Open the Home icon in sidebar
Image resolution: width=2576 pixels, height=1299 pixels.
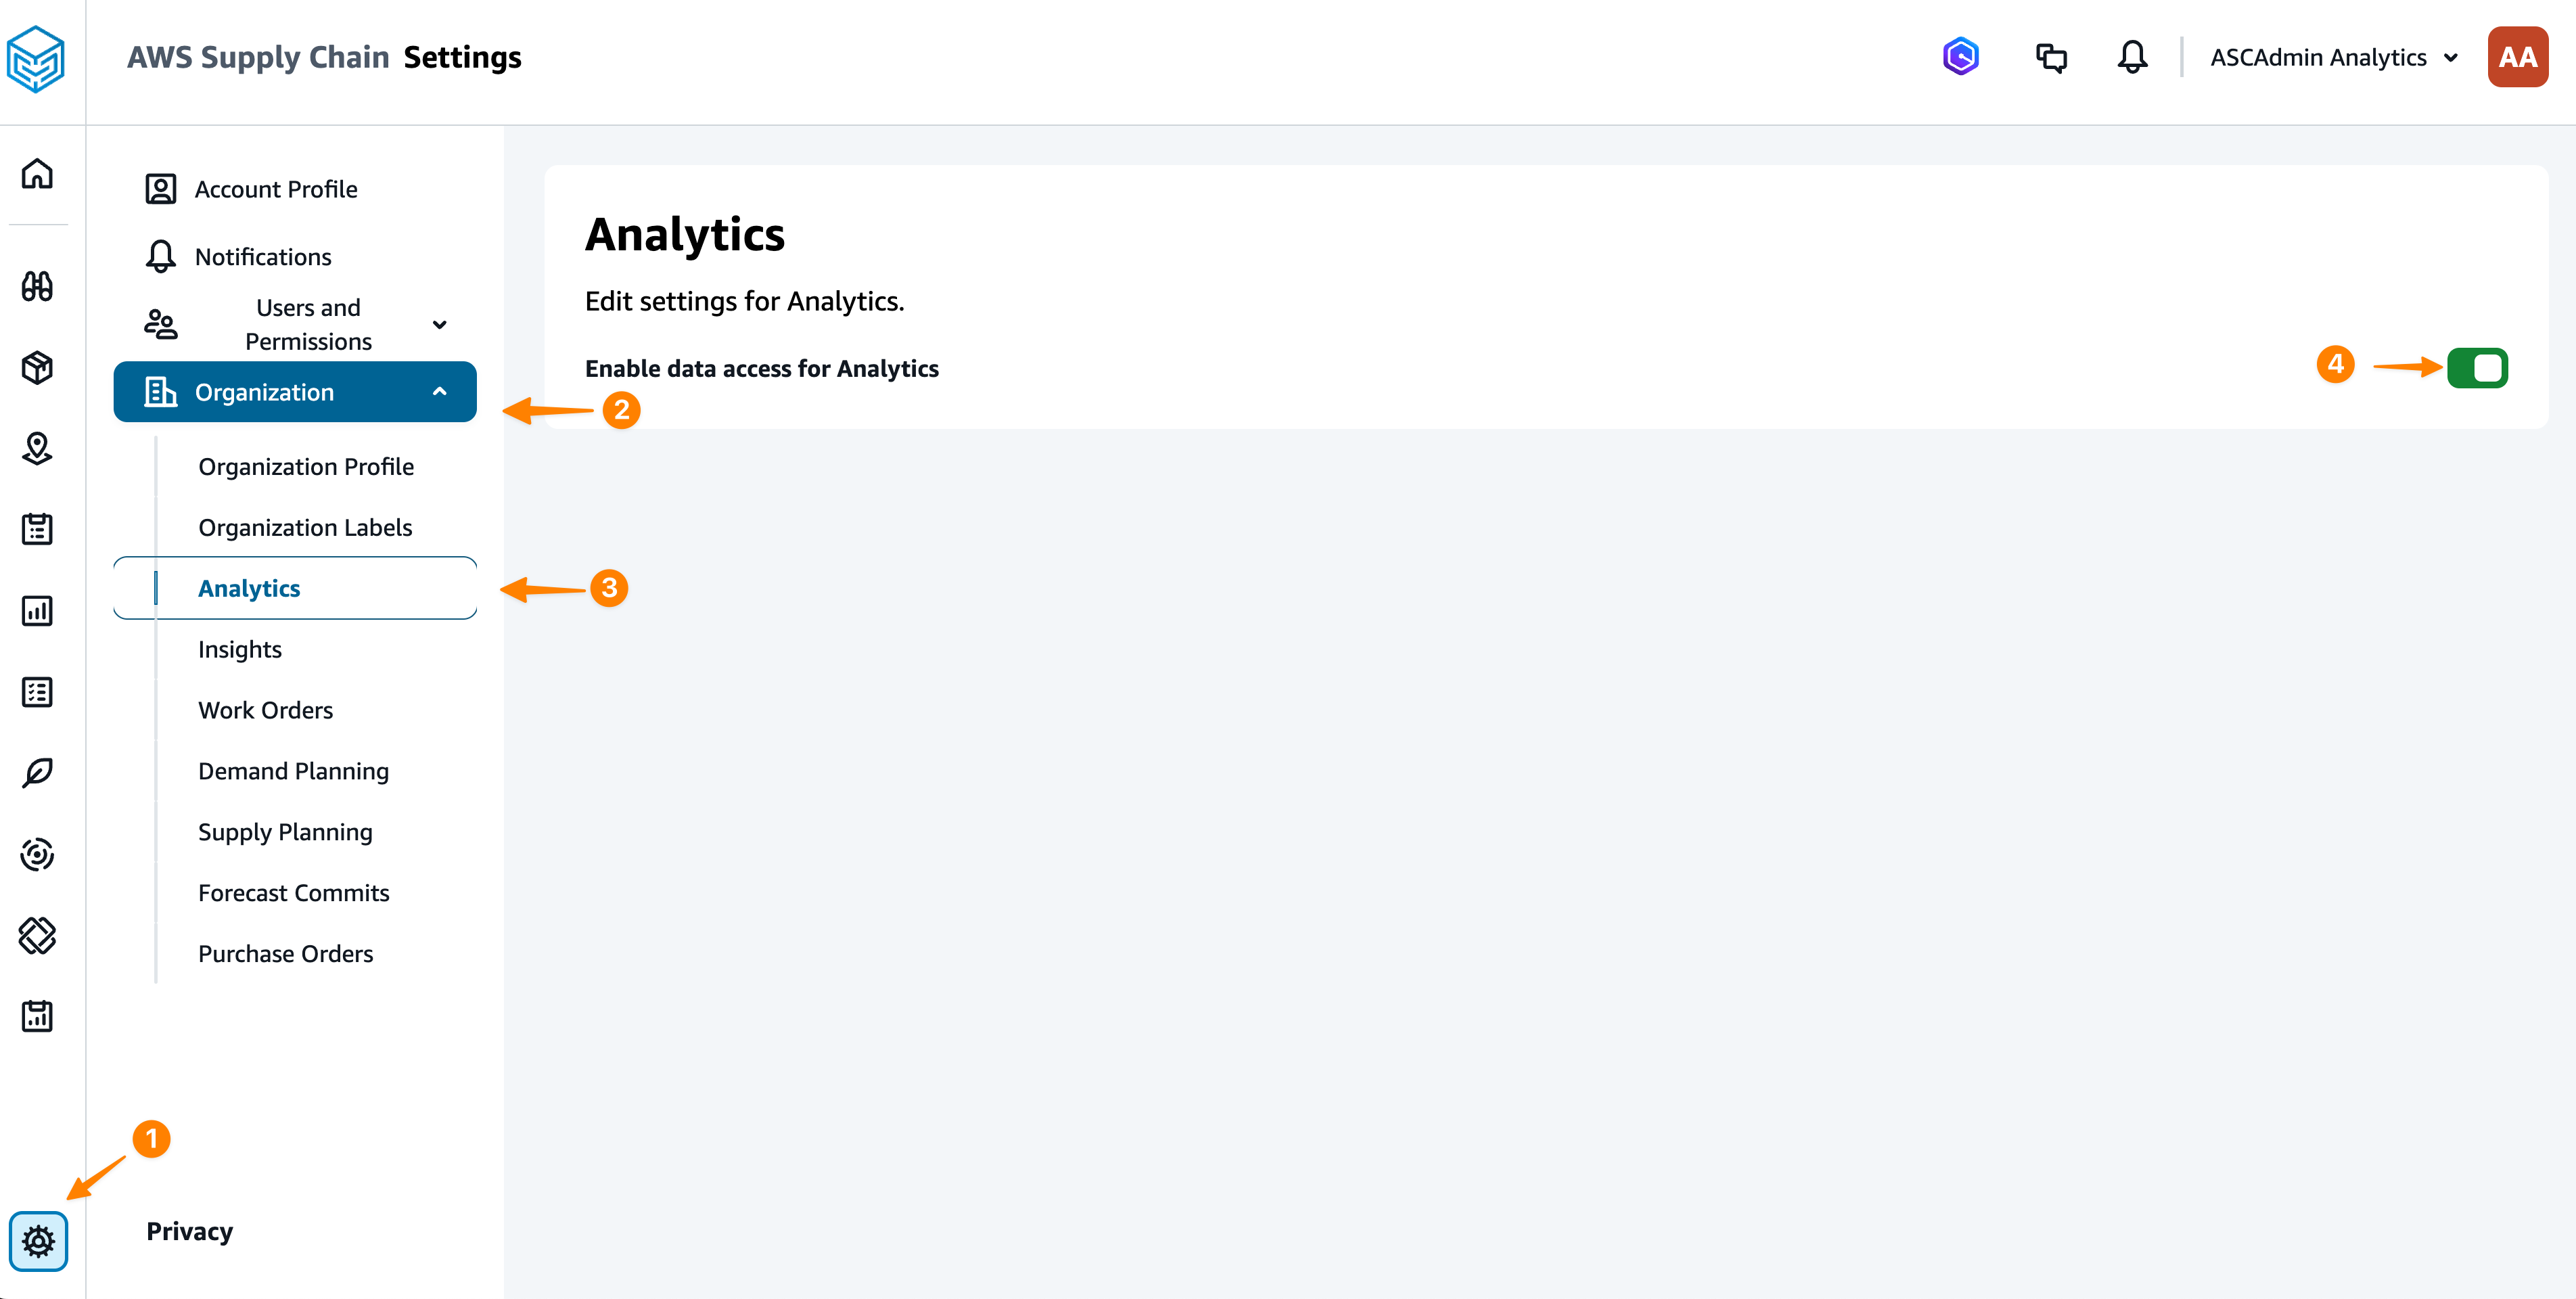tap(37, 174)
